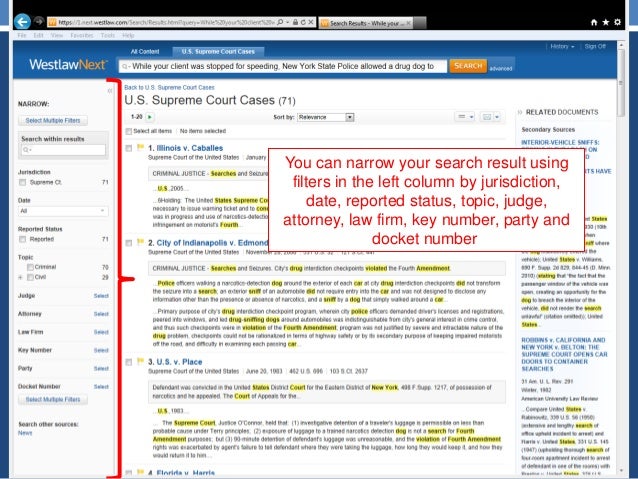Click in the browser URL address field
638x479 pixels.
166,22
